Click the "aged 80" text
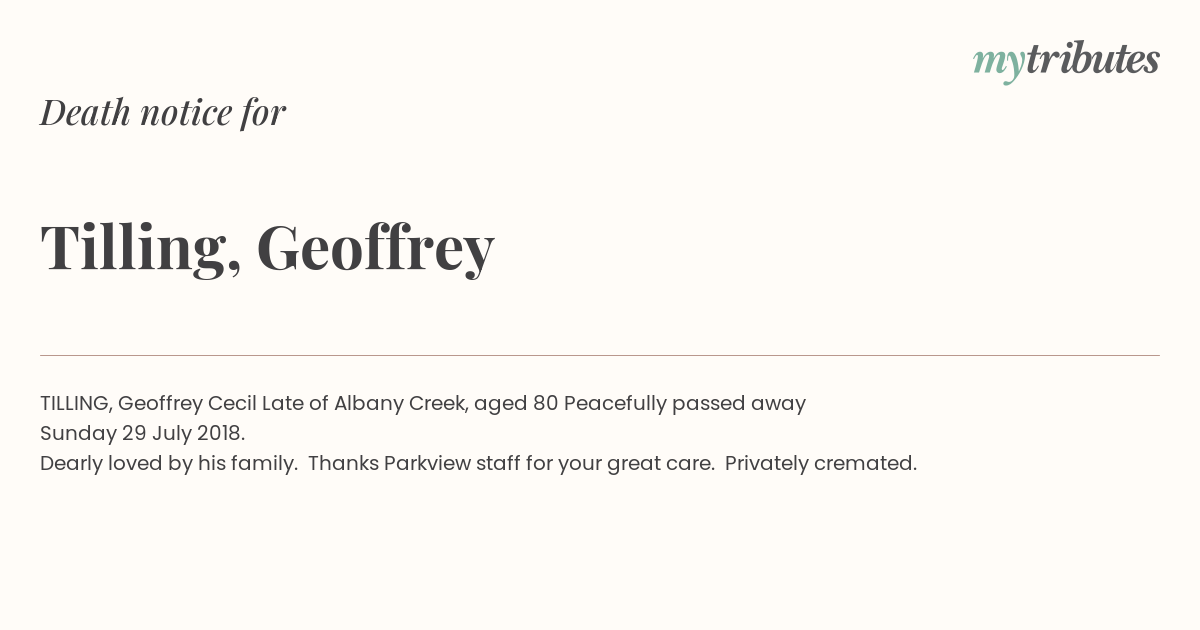The width and height of the screenshot is (1200, 630). coord(516,404)
